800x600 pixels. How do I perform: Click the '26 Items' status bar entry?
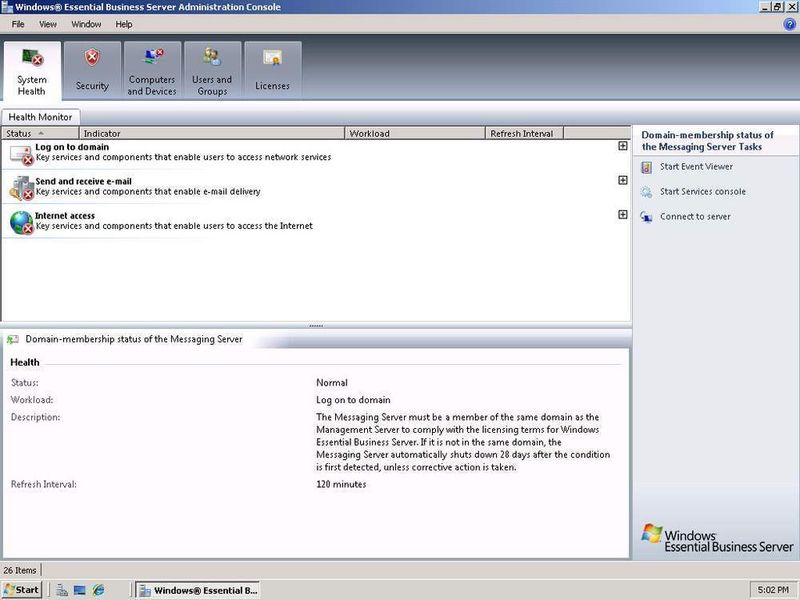click(20, 570)
